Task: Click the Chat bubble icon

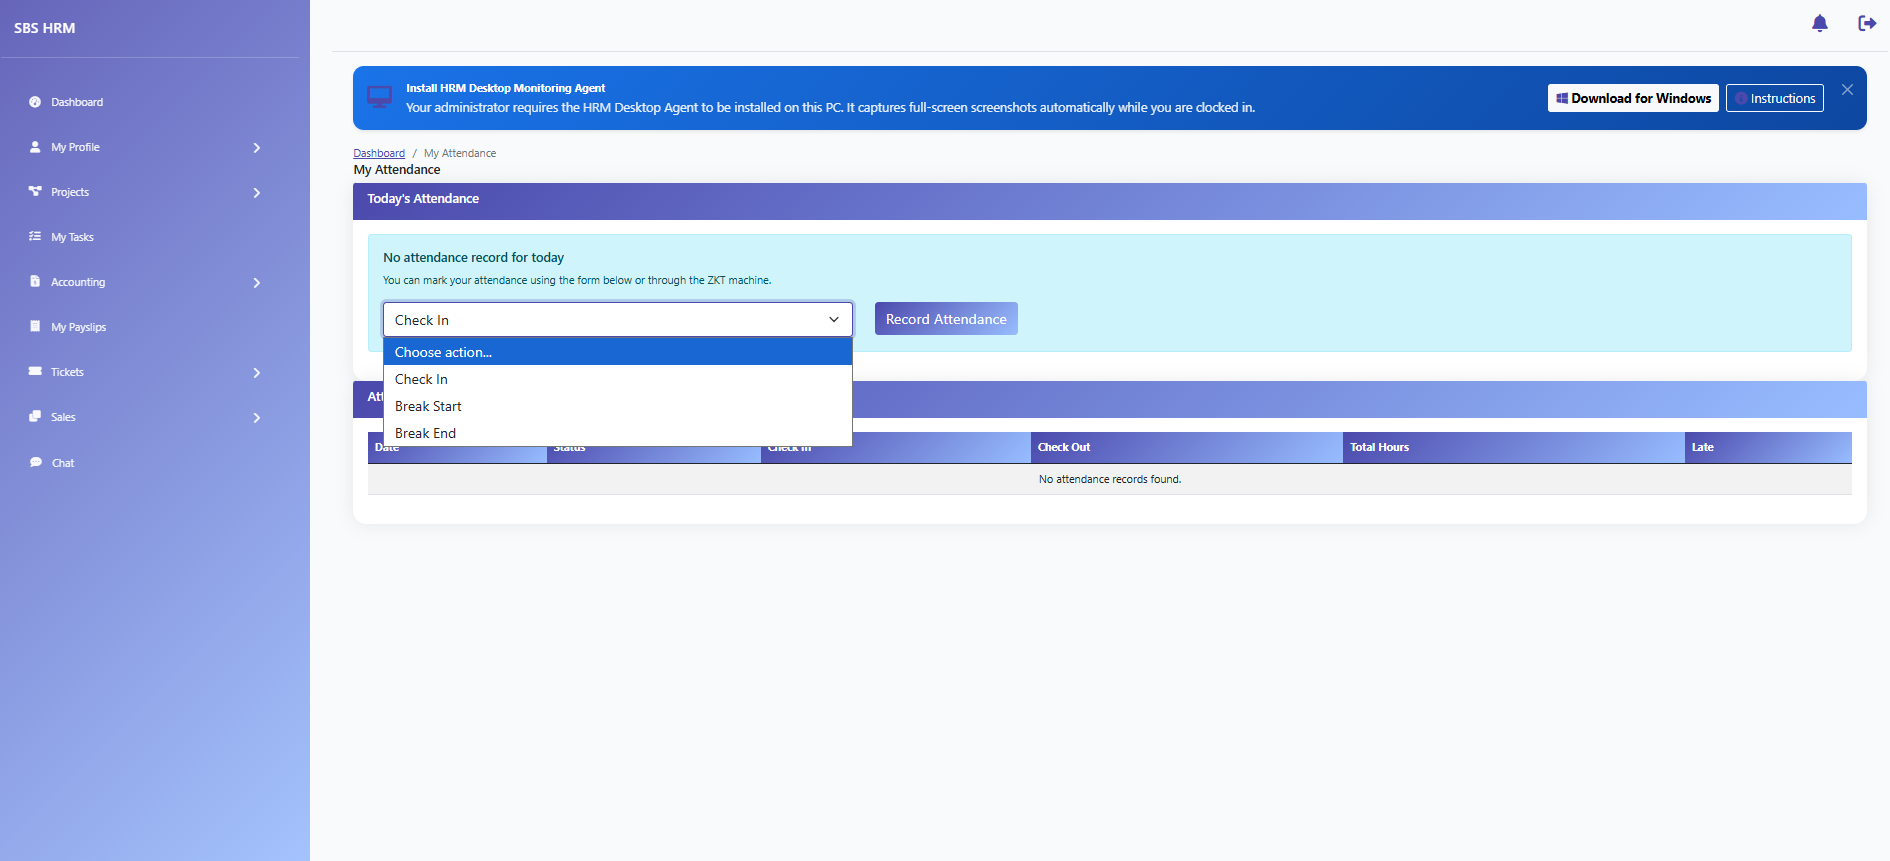Action: [35, 462]
